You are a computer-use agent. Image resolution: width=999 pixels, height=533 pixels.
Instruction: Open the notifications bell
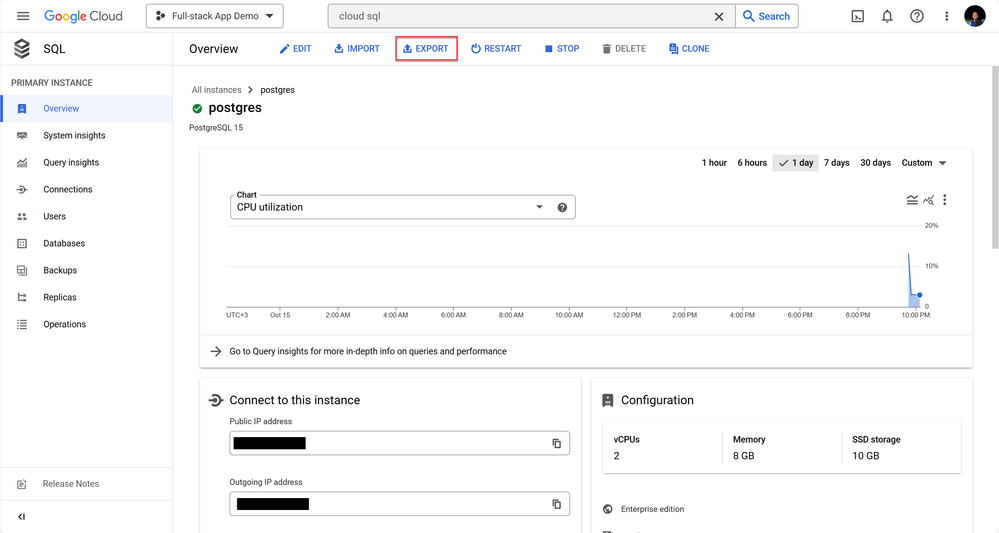887,17
